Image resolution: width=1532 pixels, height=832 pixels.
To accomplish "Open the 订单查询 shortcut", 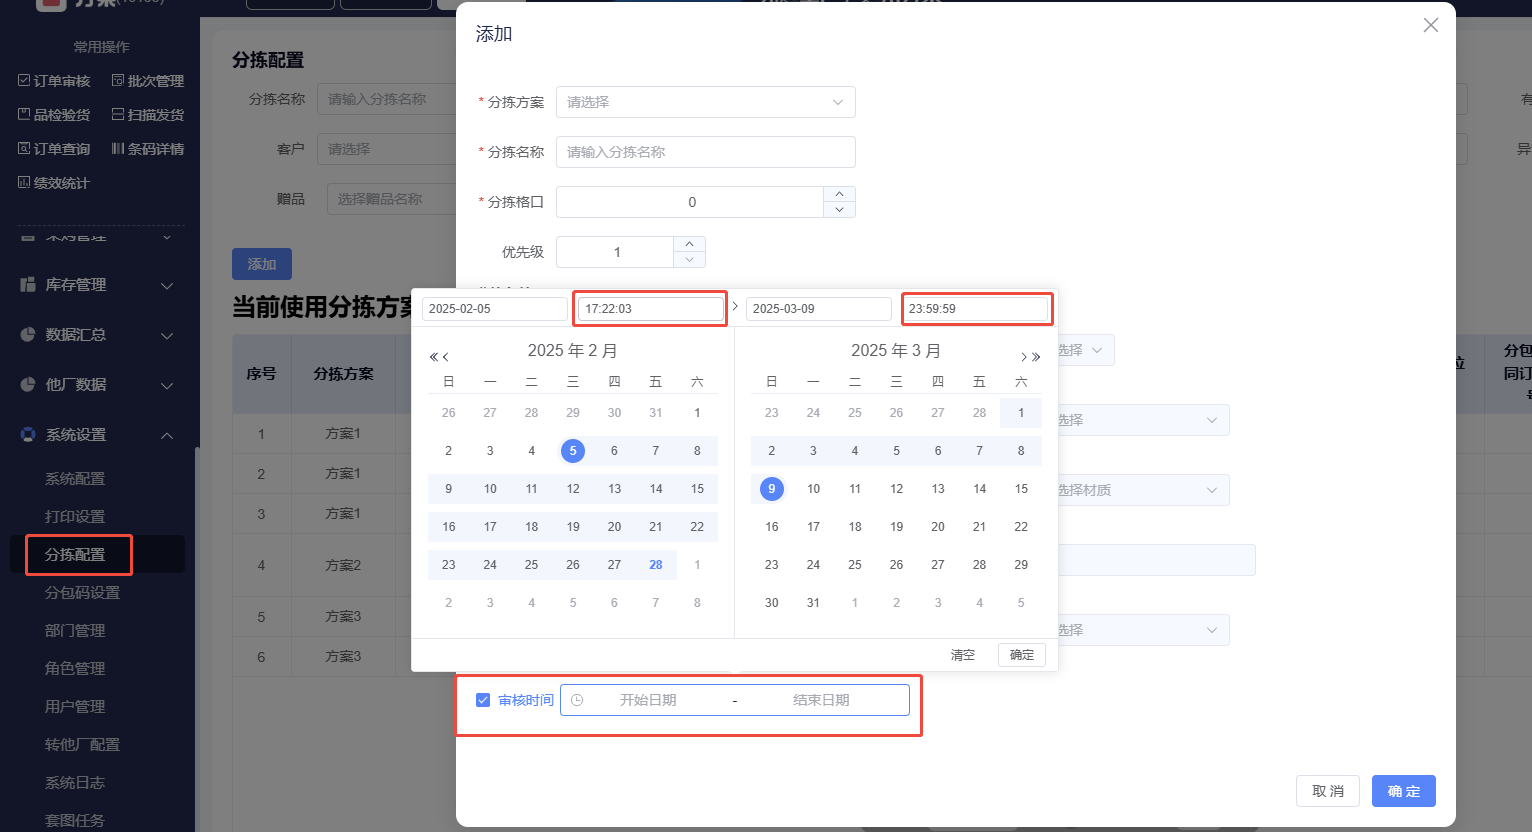I will (x=54, y=149).
